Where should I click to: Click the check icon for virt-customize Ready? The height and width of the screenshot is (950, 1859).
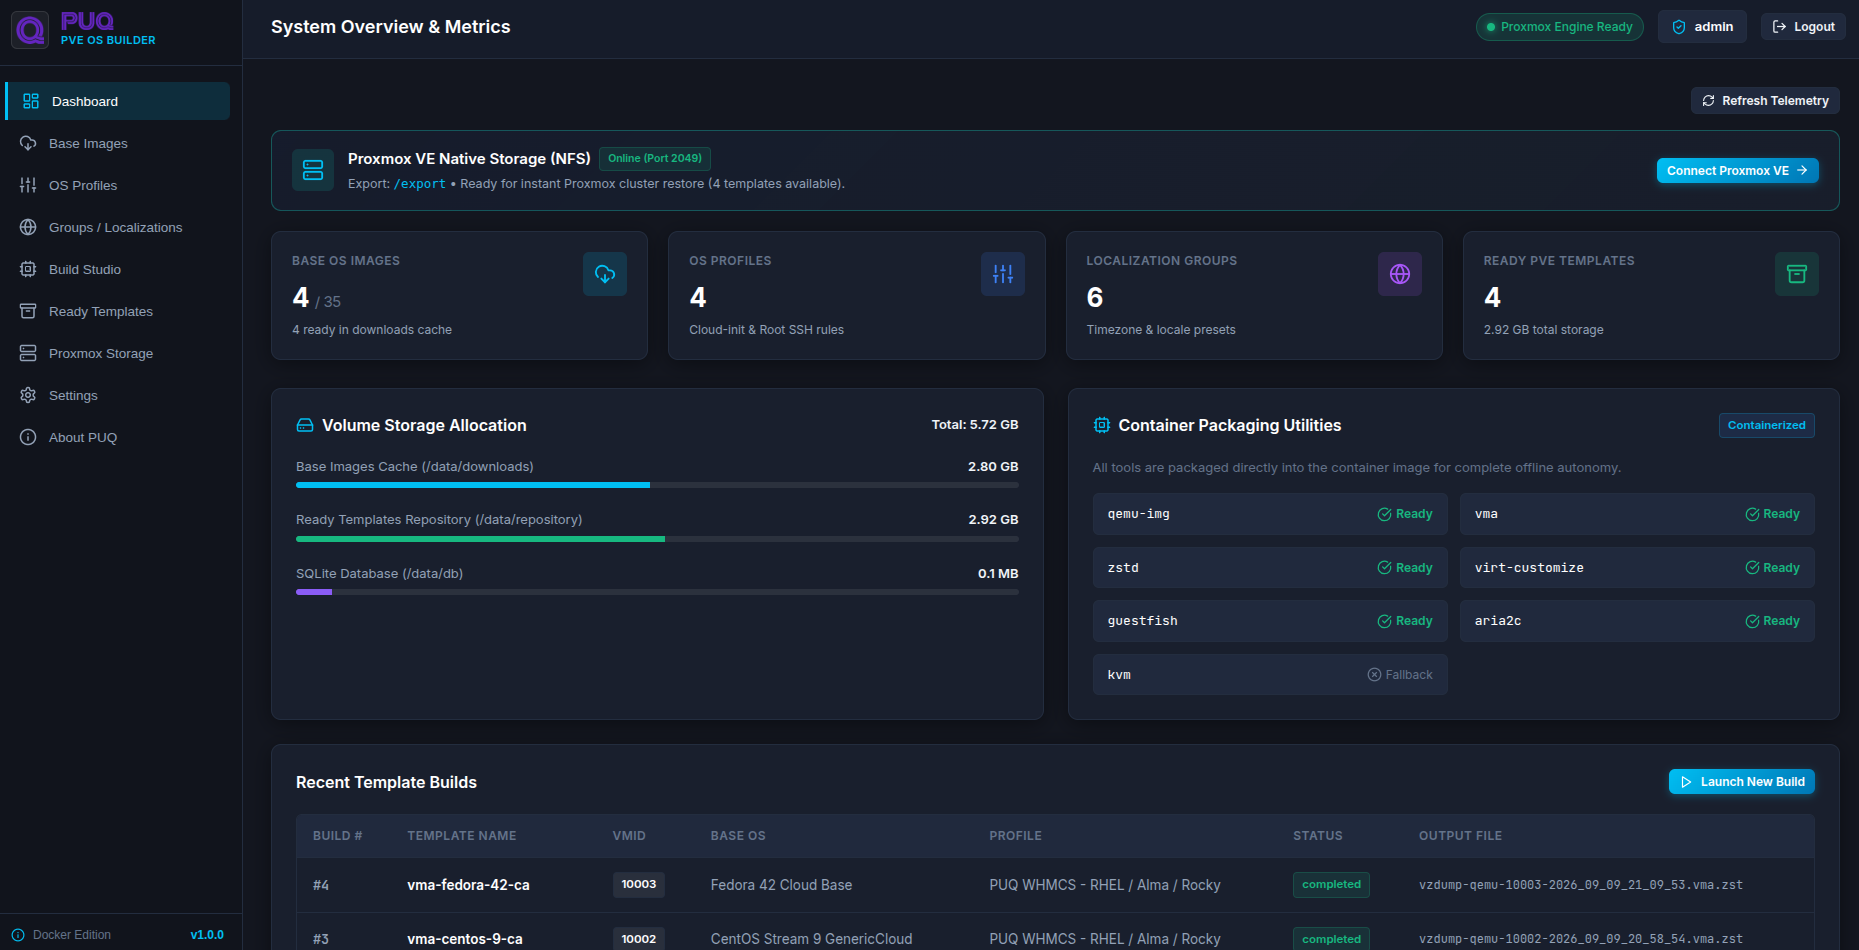1753,568
